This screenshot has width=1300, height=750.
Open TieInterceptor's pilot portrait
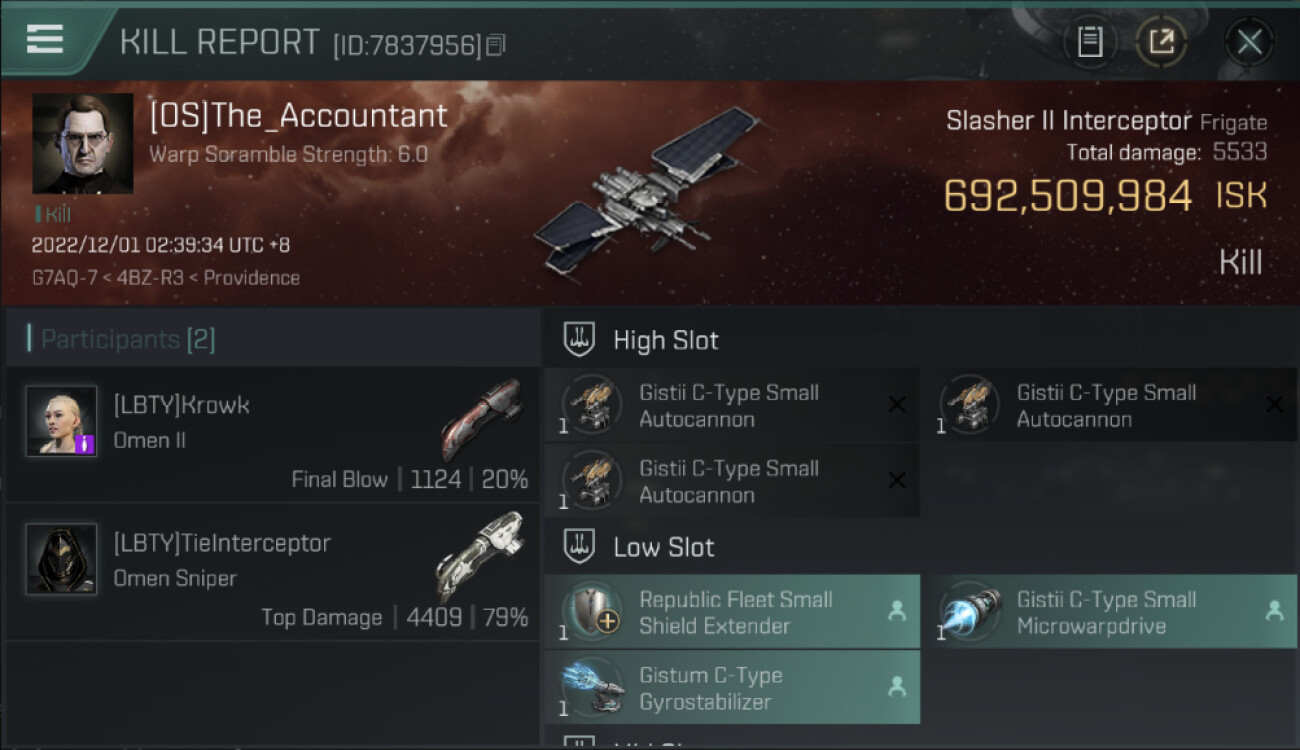[62, 559]
